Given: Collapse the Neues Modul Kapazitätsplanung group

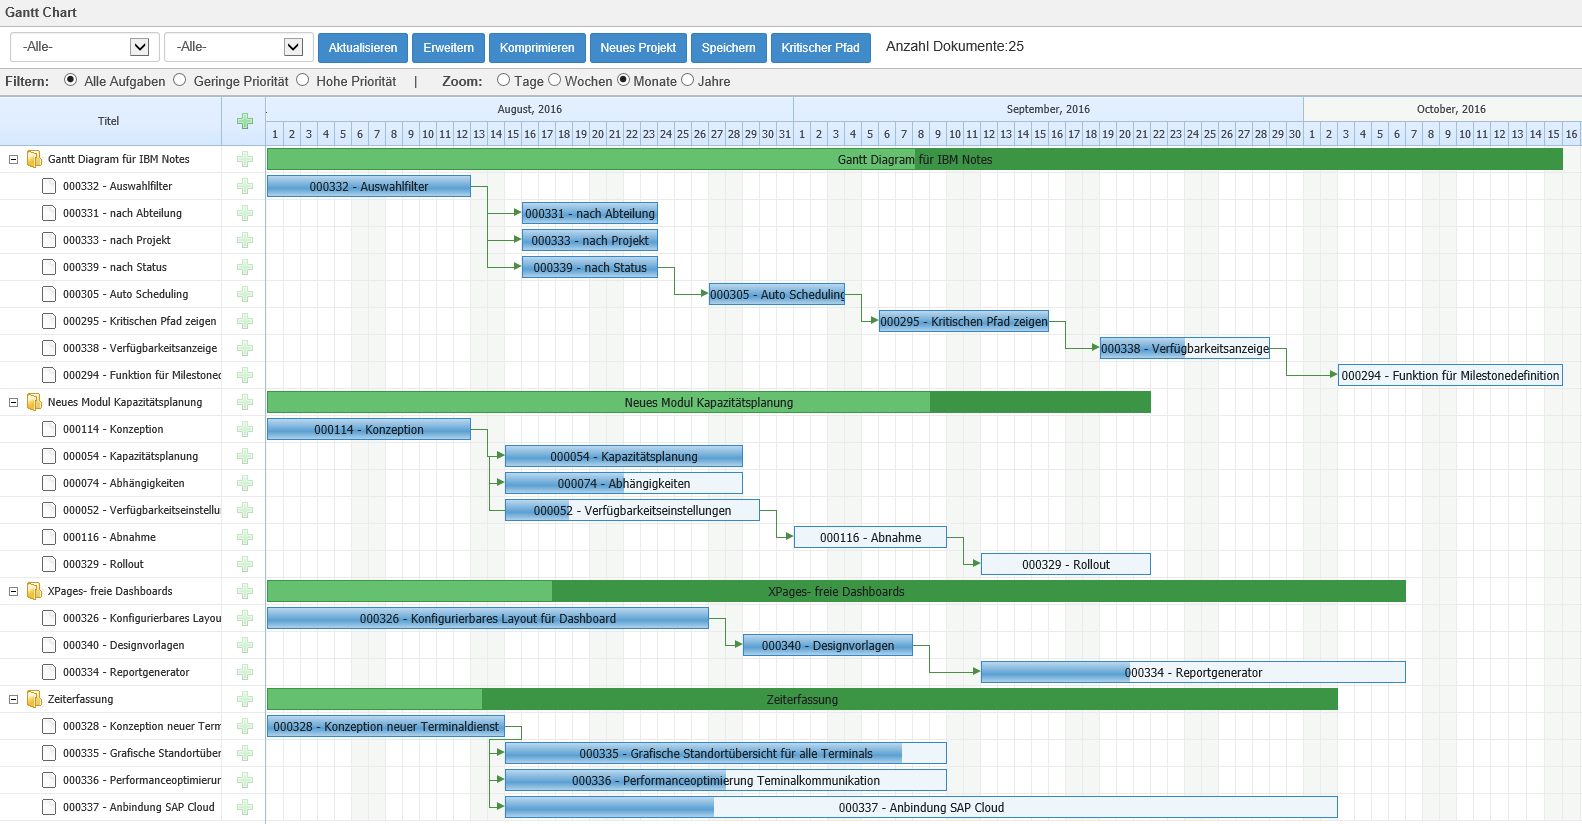Looking at the screenshot, I should pos(14,402).
